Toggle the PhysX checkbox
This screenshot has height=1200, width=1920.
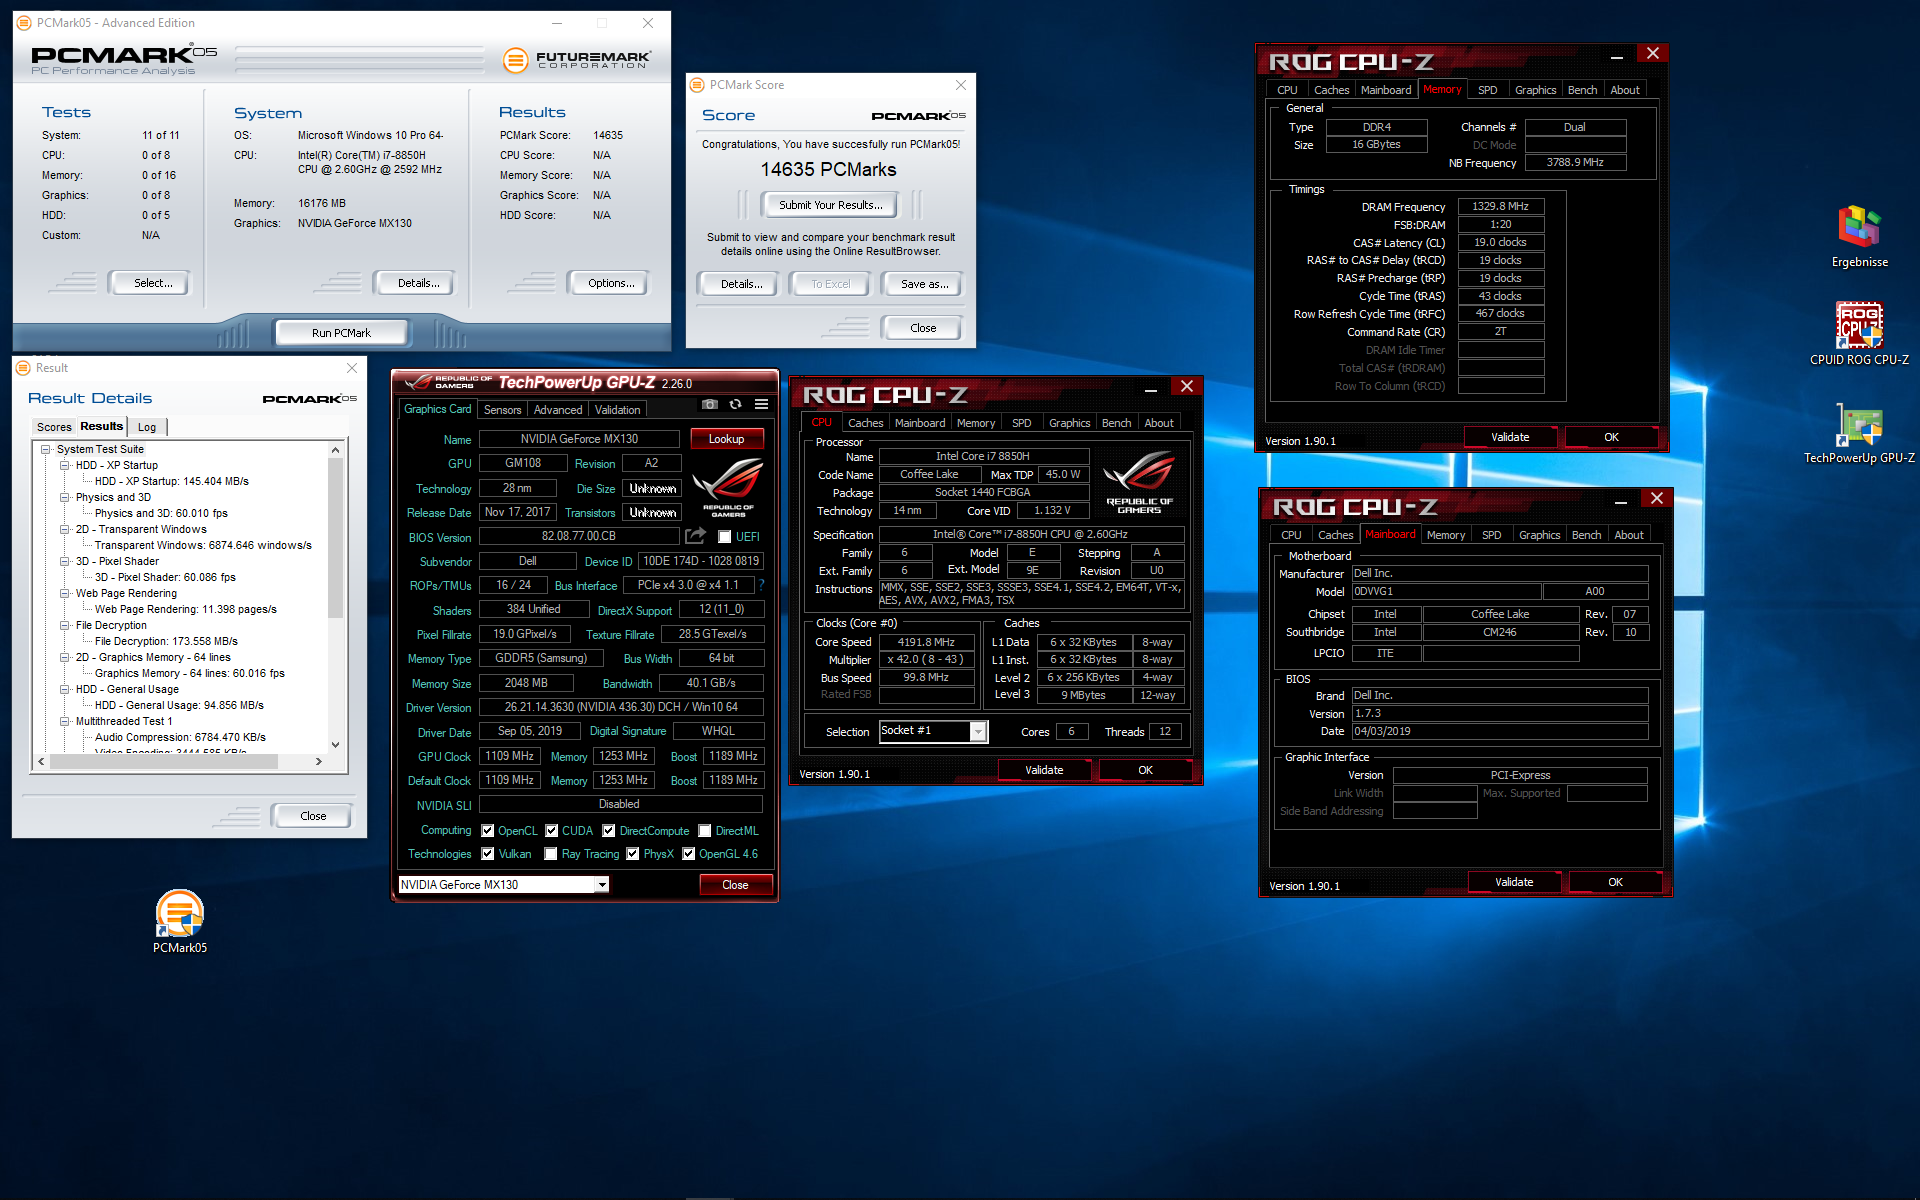pos(632,854)
